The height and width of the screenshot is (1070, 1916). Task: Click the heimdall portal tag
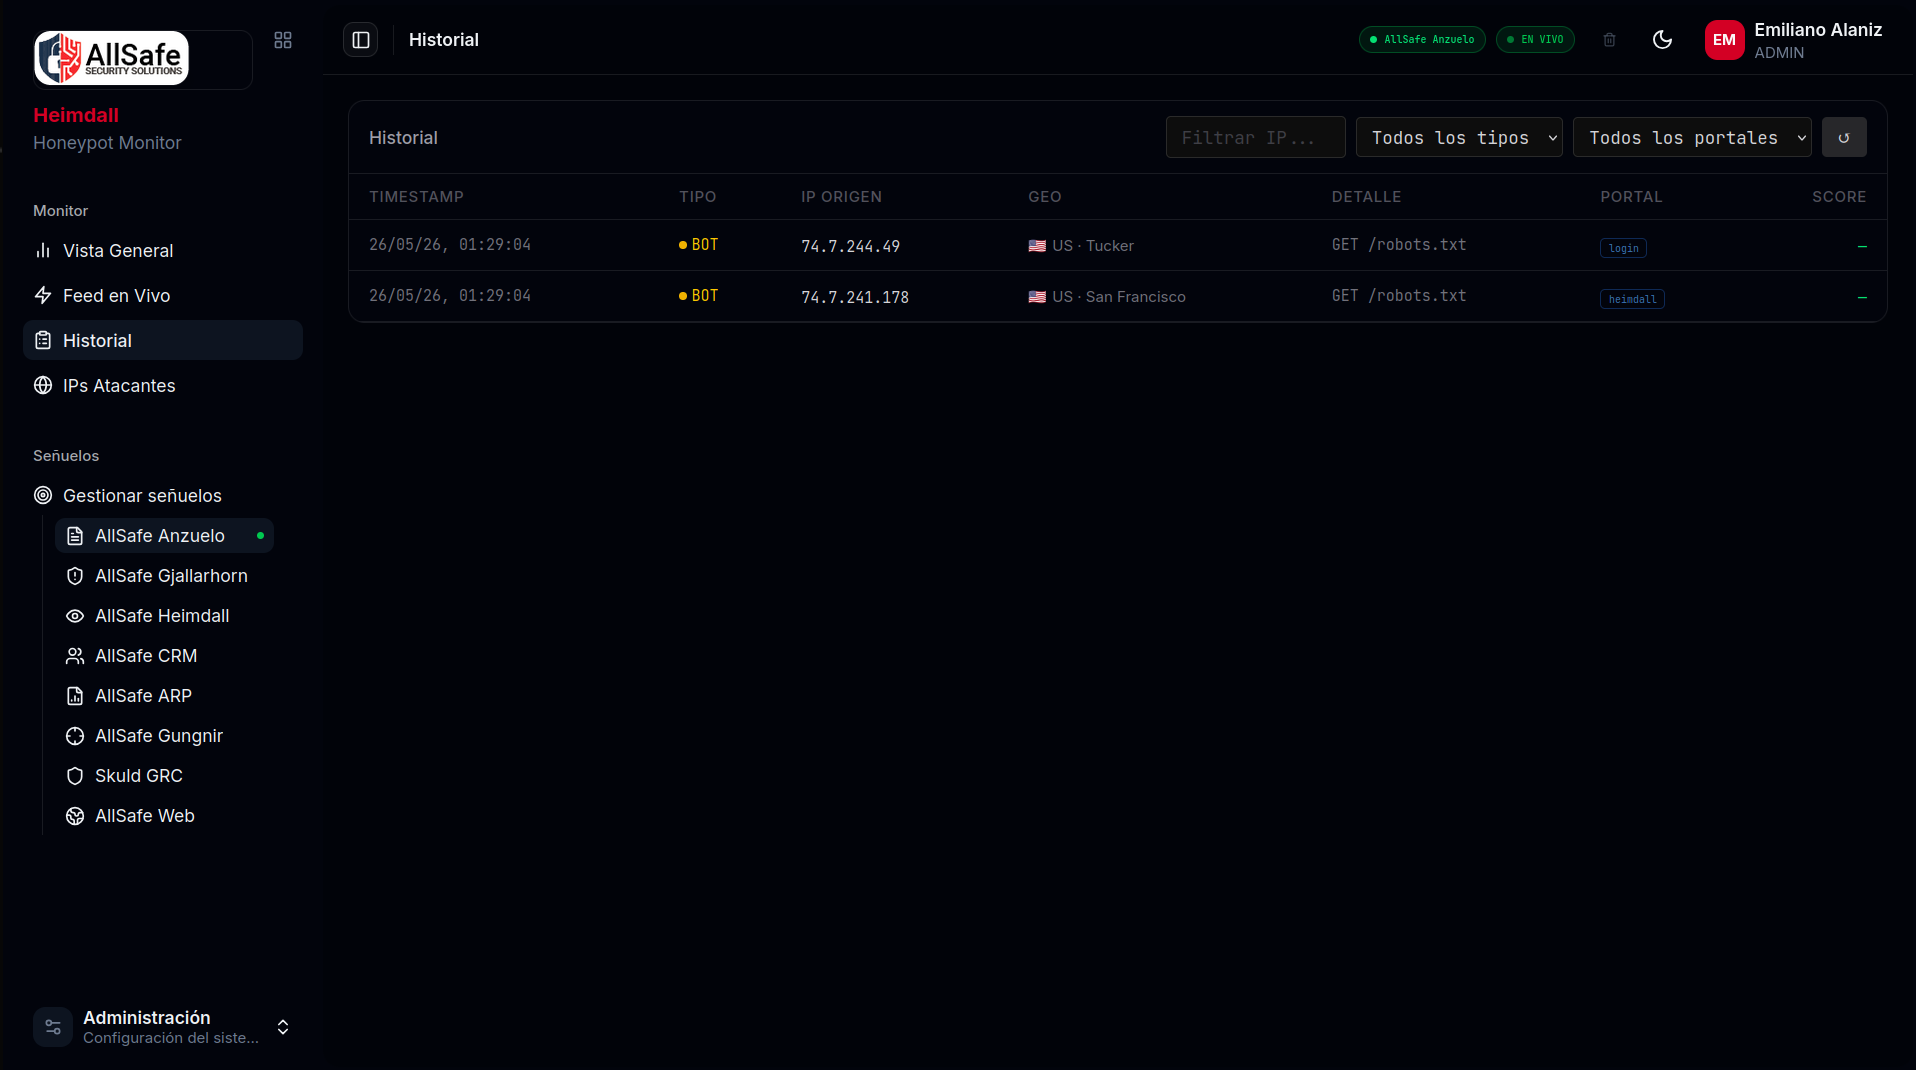pos(1632,299)
